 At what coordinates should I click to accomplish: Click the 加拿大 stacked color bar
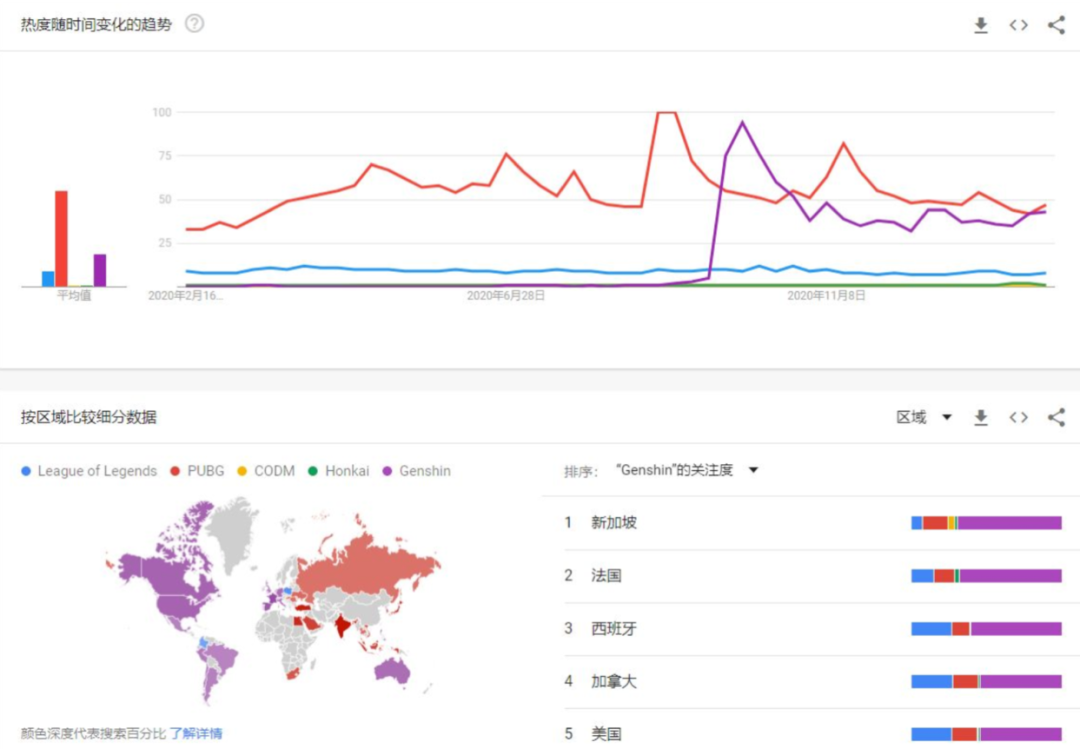coord(986,682)
